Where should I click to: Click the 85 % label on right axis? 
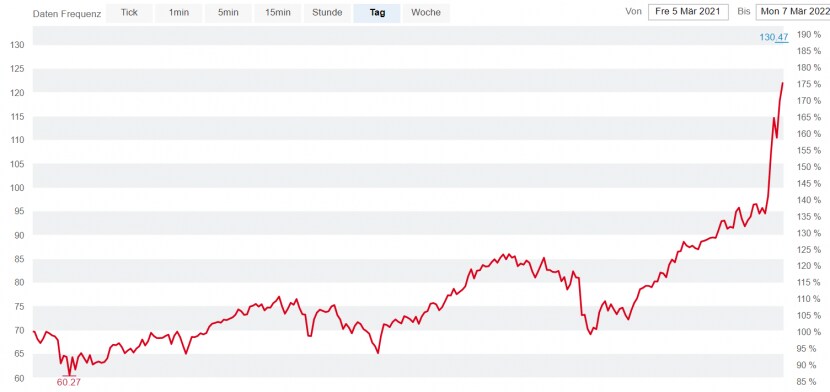[810, 381]
